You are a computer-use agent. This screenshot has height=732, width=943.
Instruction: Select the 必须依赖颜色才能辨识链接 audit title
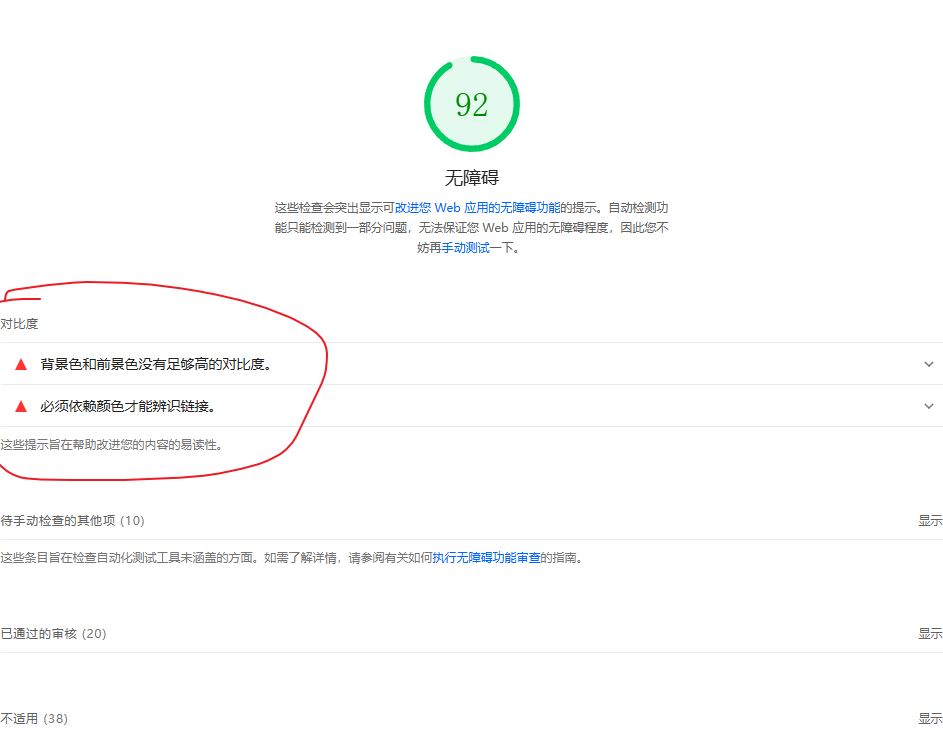128,406
